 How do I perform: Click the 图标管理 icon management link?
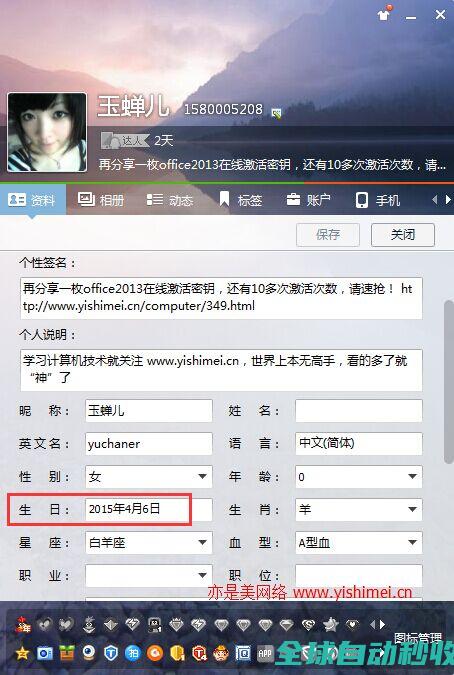[418, 638]
